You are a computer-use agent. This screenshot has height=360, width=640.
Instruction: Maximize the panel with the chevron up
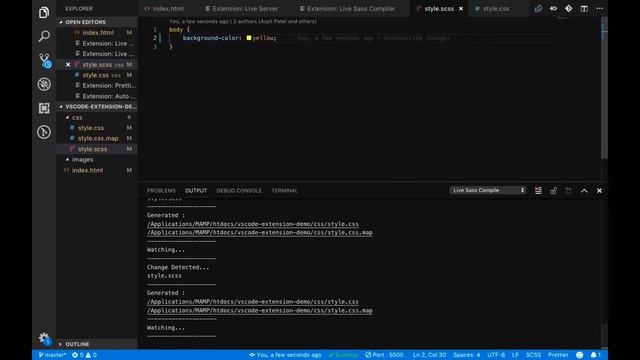pos(584,191)
